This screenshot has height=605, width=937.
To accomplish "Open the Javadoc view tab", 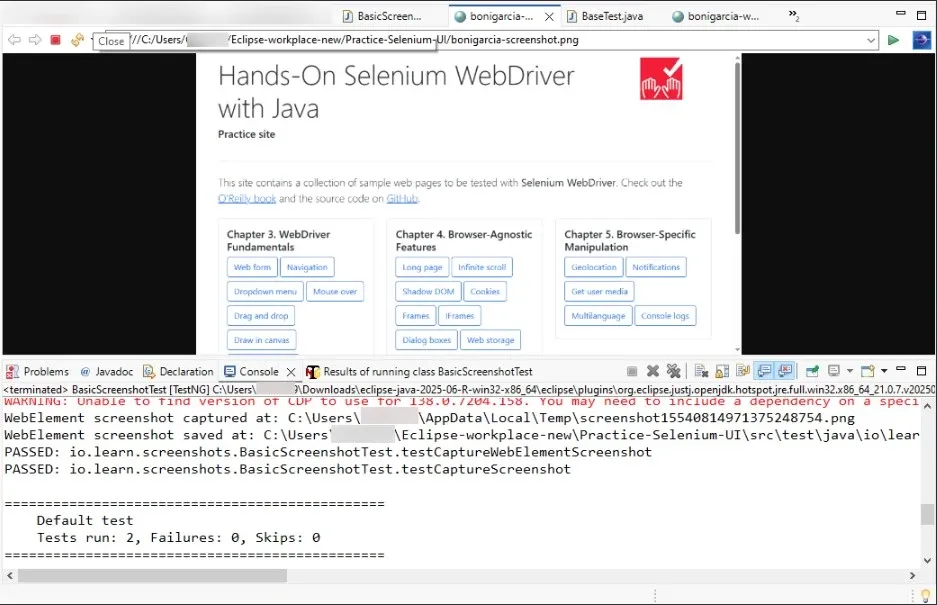I will [x=106, y=371].
